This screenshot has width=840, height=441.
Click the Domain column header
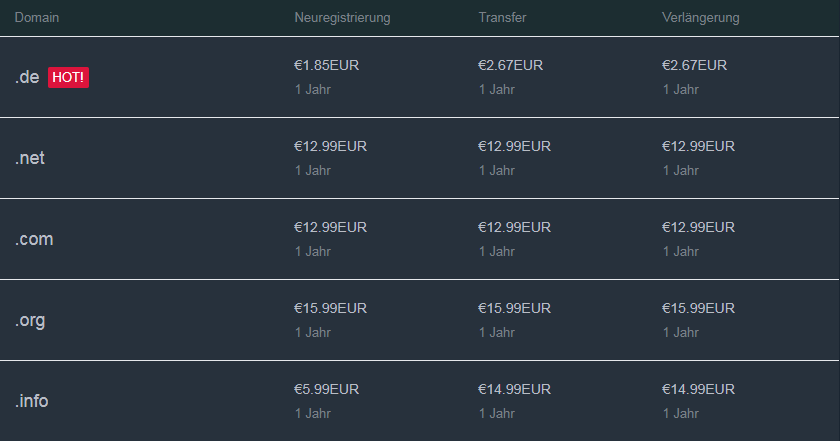click(37, 17)
